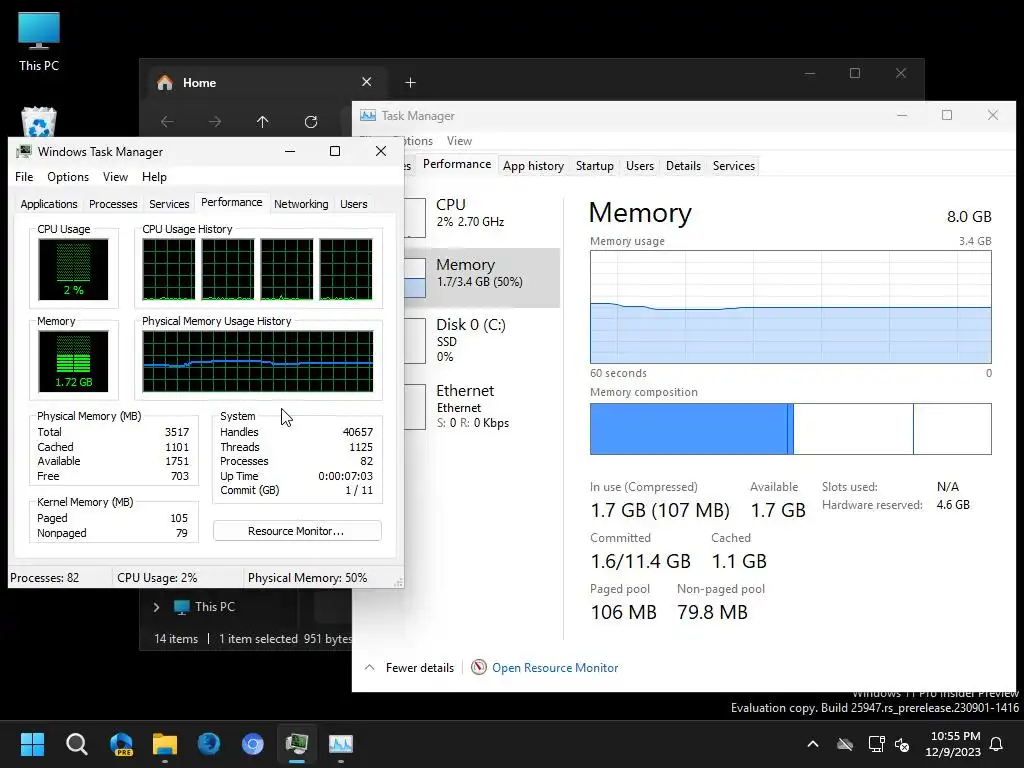Switch to Users tab in new Task Manager

coord(639,166)
